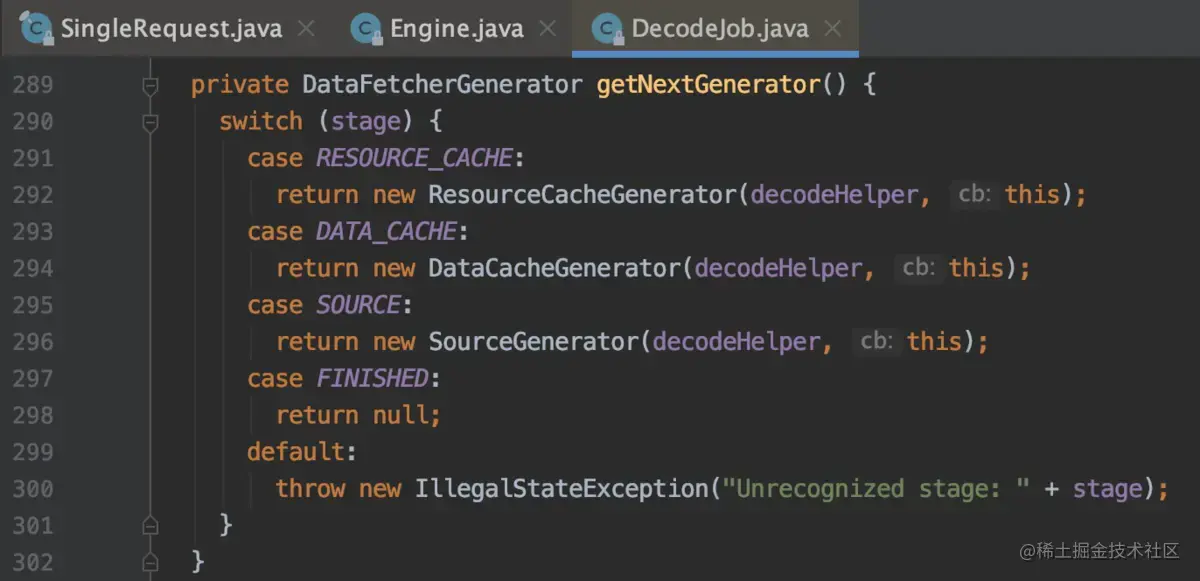Screen dimensions: 1200x581
Task: Click 'decodeHelper' in the SourceGenerator call
Action: (x=736, y=342)
